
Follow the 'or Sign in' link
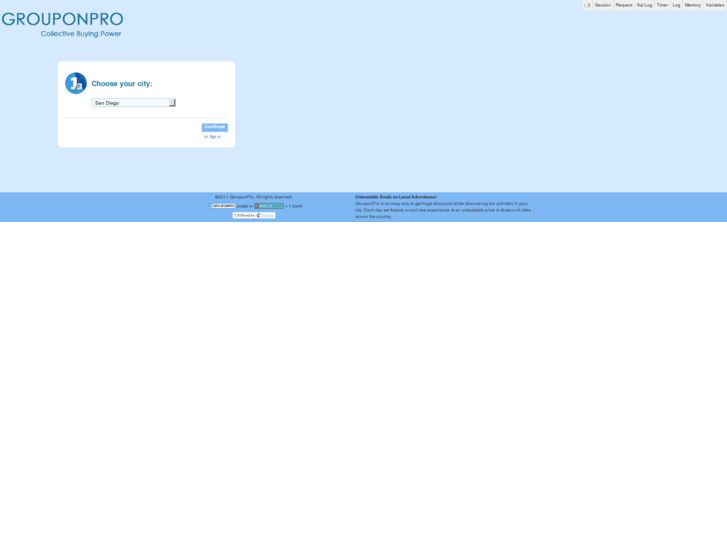point(212,137)
